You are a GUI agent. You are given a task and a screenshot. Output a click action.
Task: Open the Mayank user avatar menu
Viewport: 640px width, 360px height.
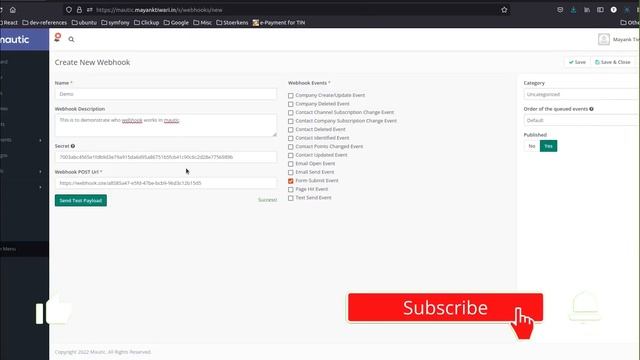point(604,39)
